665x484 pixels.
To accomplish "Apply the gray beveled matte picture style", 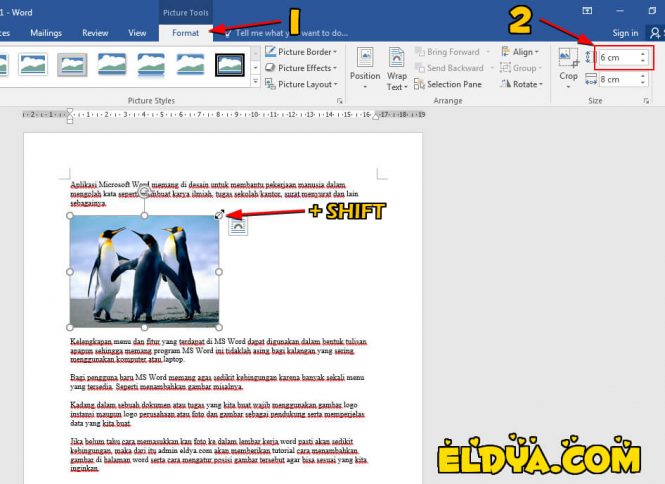I will point(73,64).
